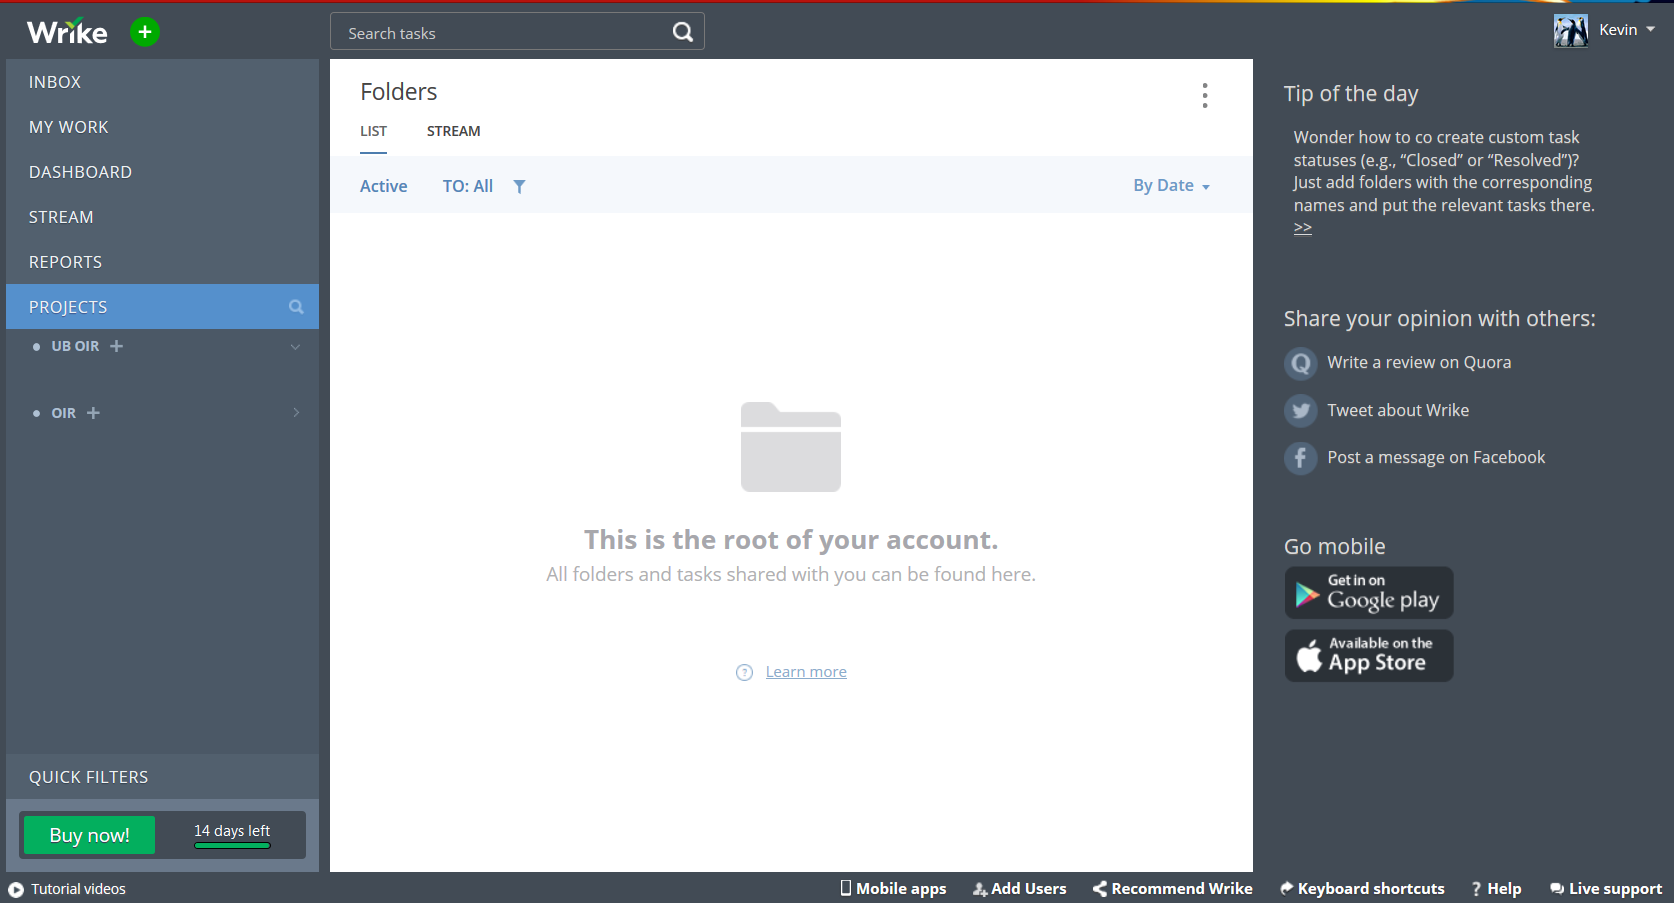The image size is (1674, 903).
Task: Click the plus icon beside OIR folder
Action: point(94,413)
